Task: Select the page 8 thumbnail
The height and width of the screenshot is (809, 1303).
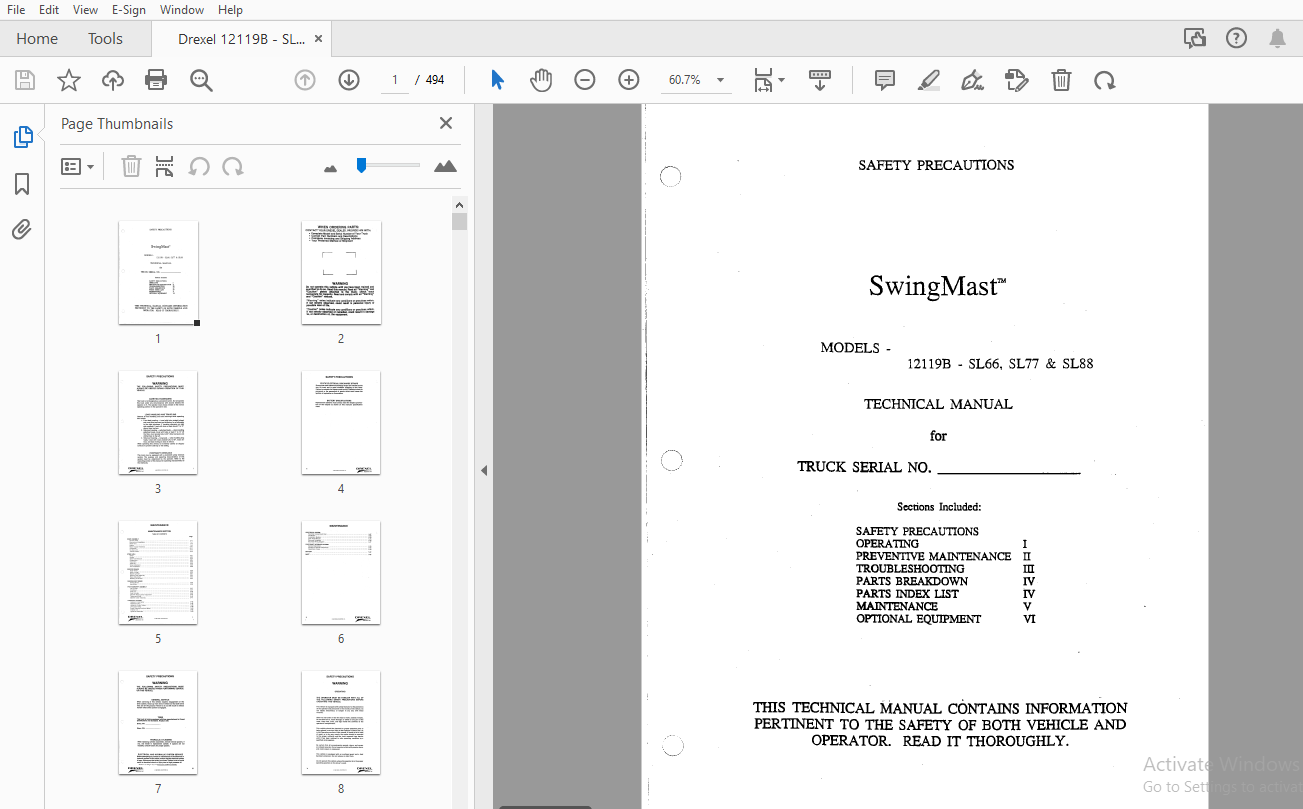Action: [341, 723]
